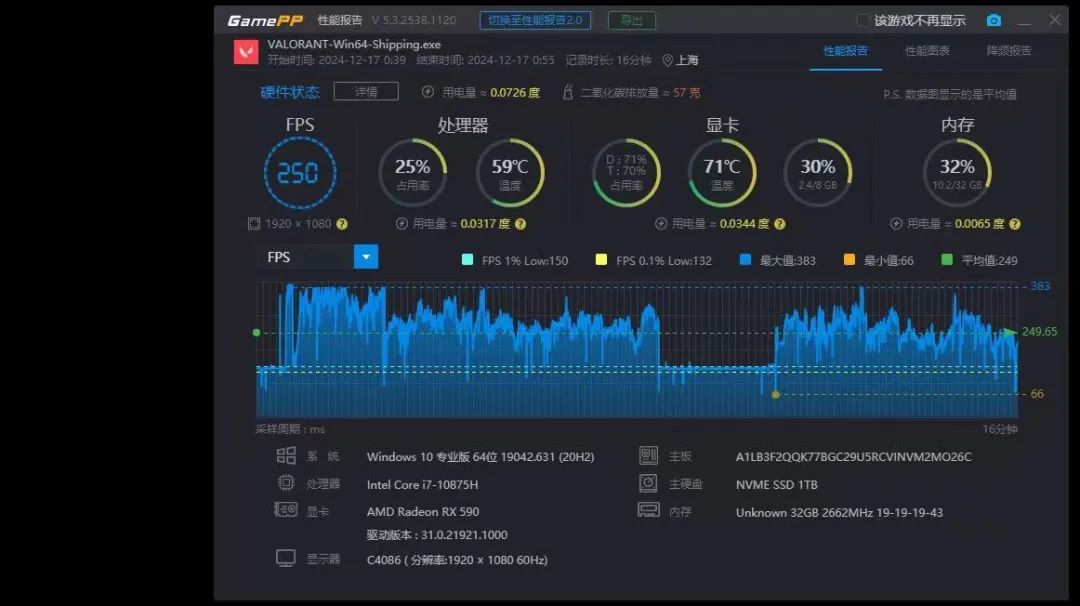Close the GamePP report window
Viewport: 1080px width, 606px height.
point(1055,20)
